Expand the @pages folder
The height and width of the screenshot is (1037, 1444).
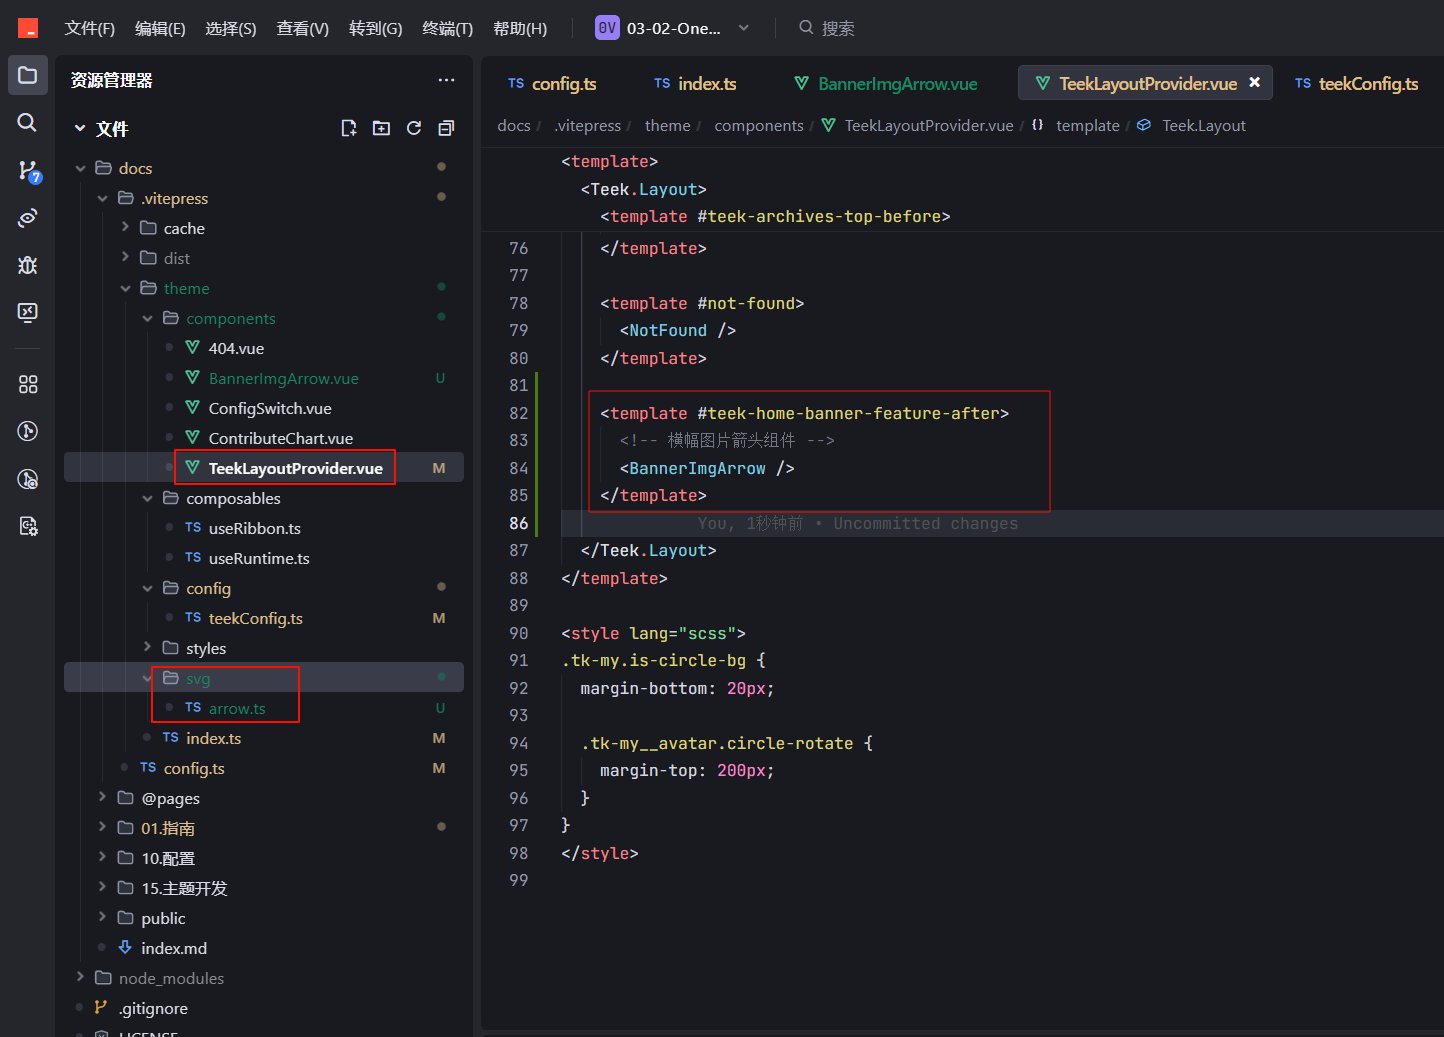pos(102,798)
